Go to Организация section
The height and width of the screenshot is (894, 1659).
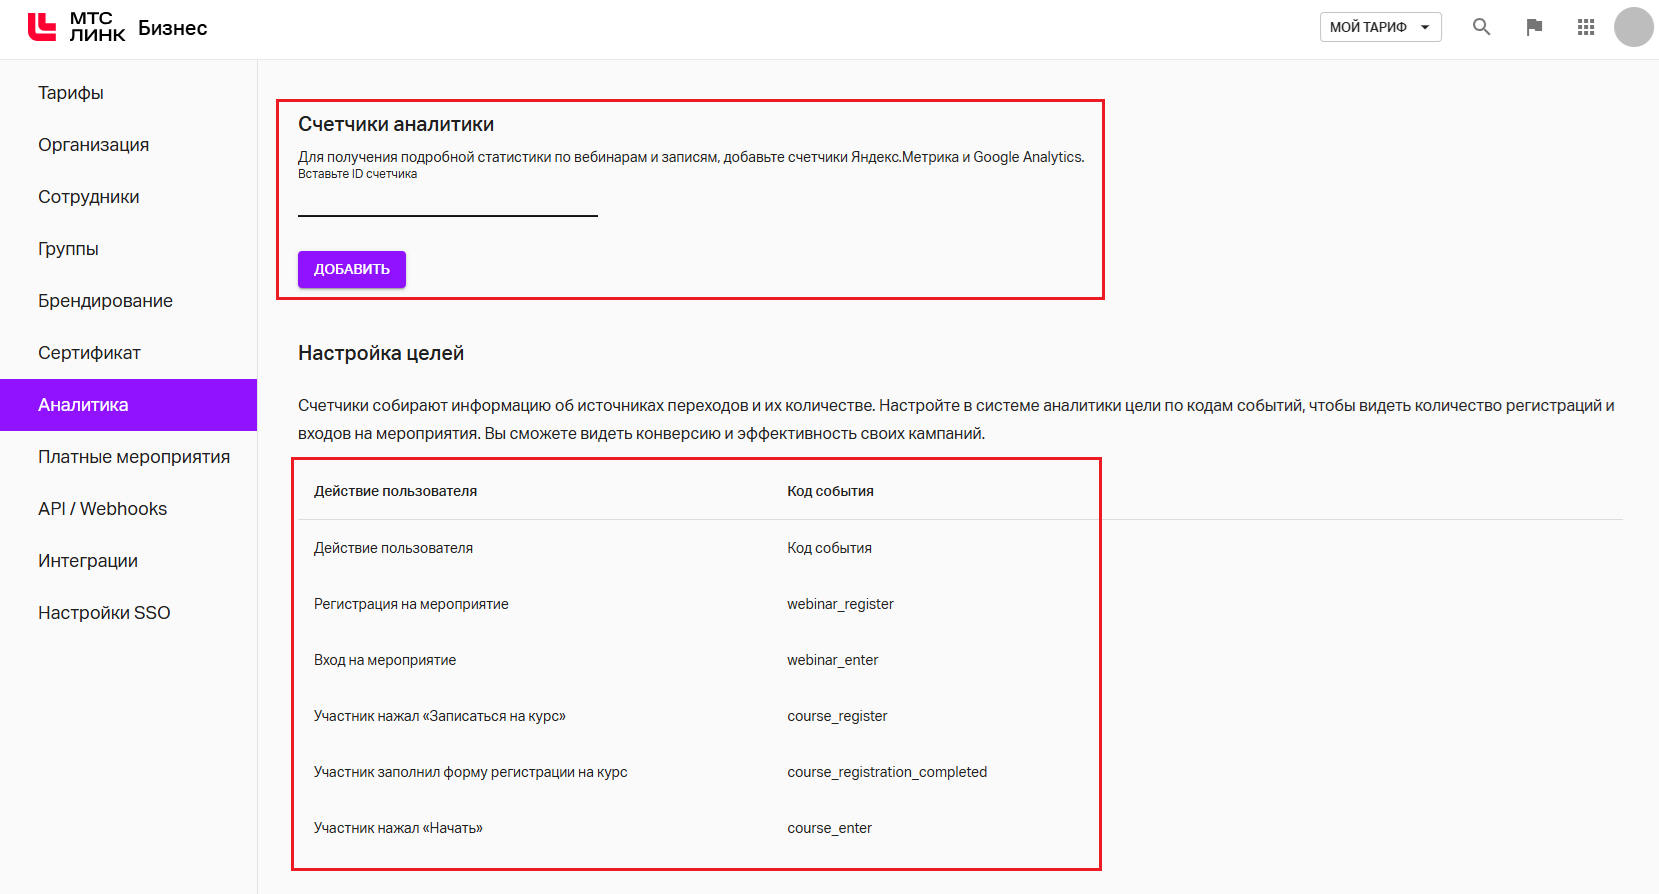coord(94,145)
